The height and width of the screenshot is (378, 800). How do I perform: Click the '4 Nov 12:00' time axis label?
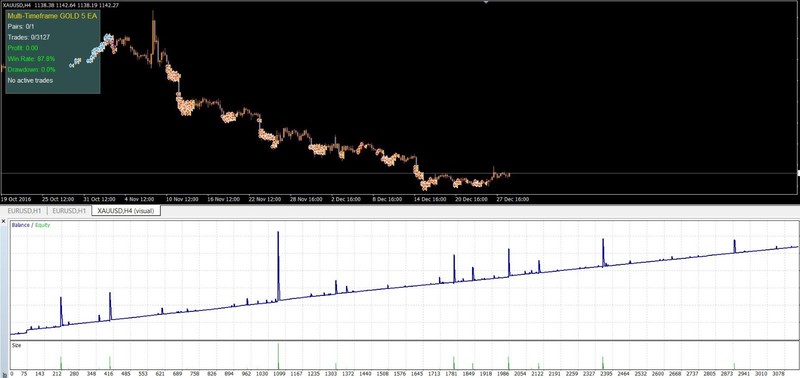click(139, 199)
